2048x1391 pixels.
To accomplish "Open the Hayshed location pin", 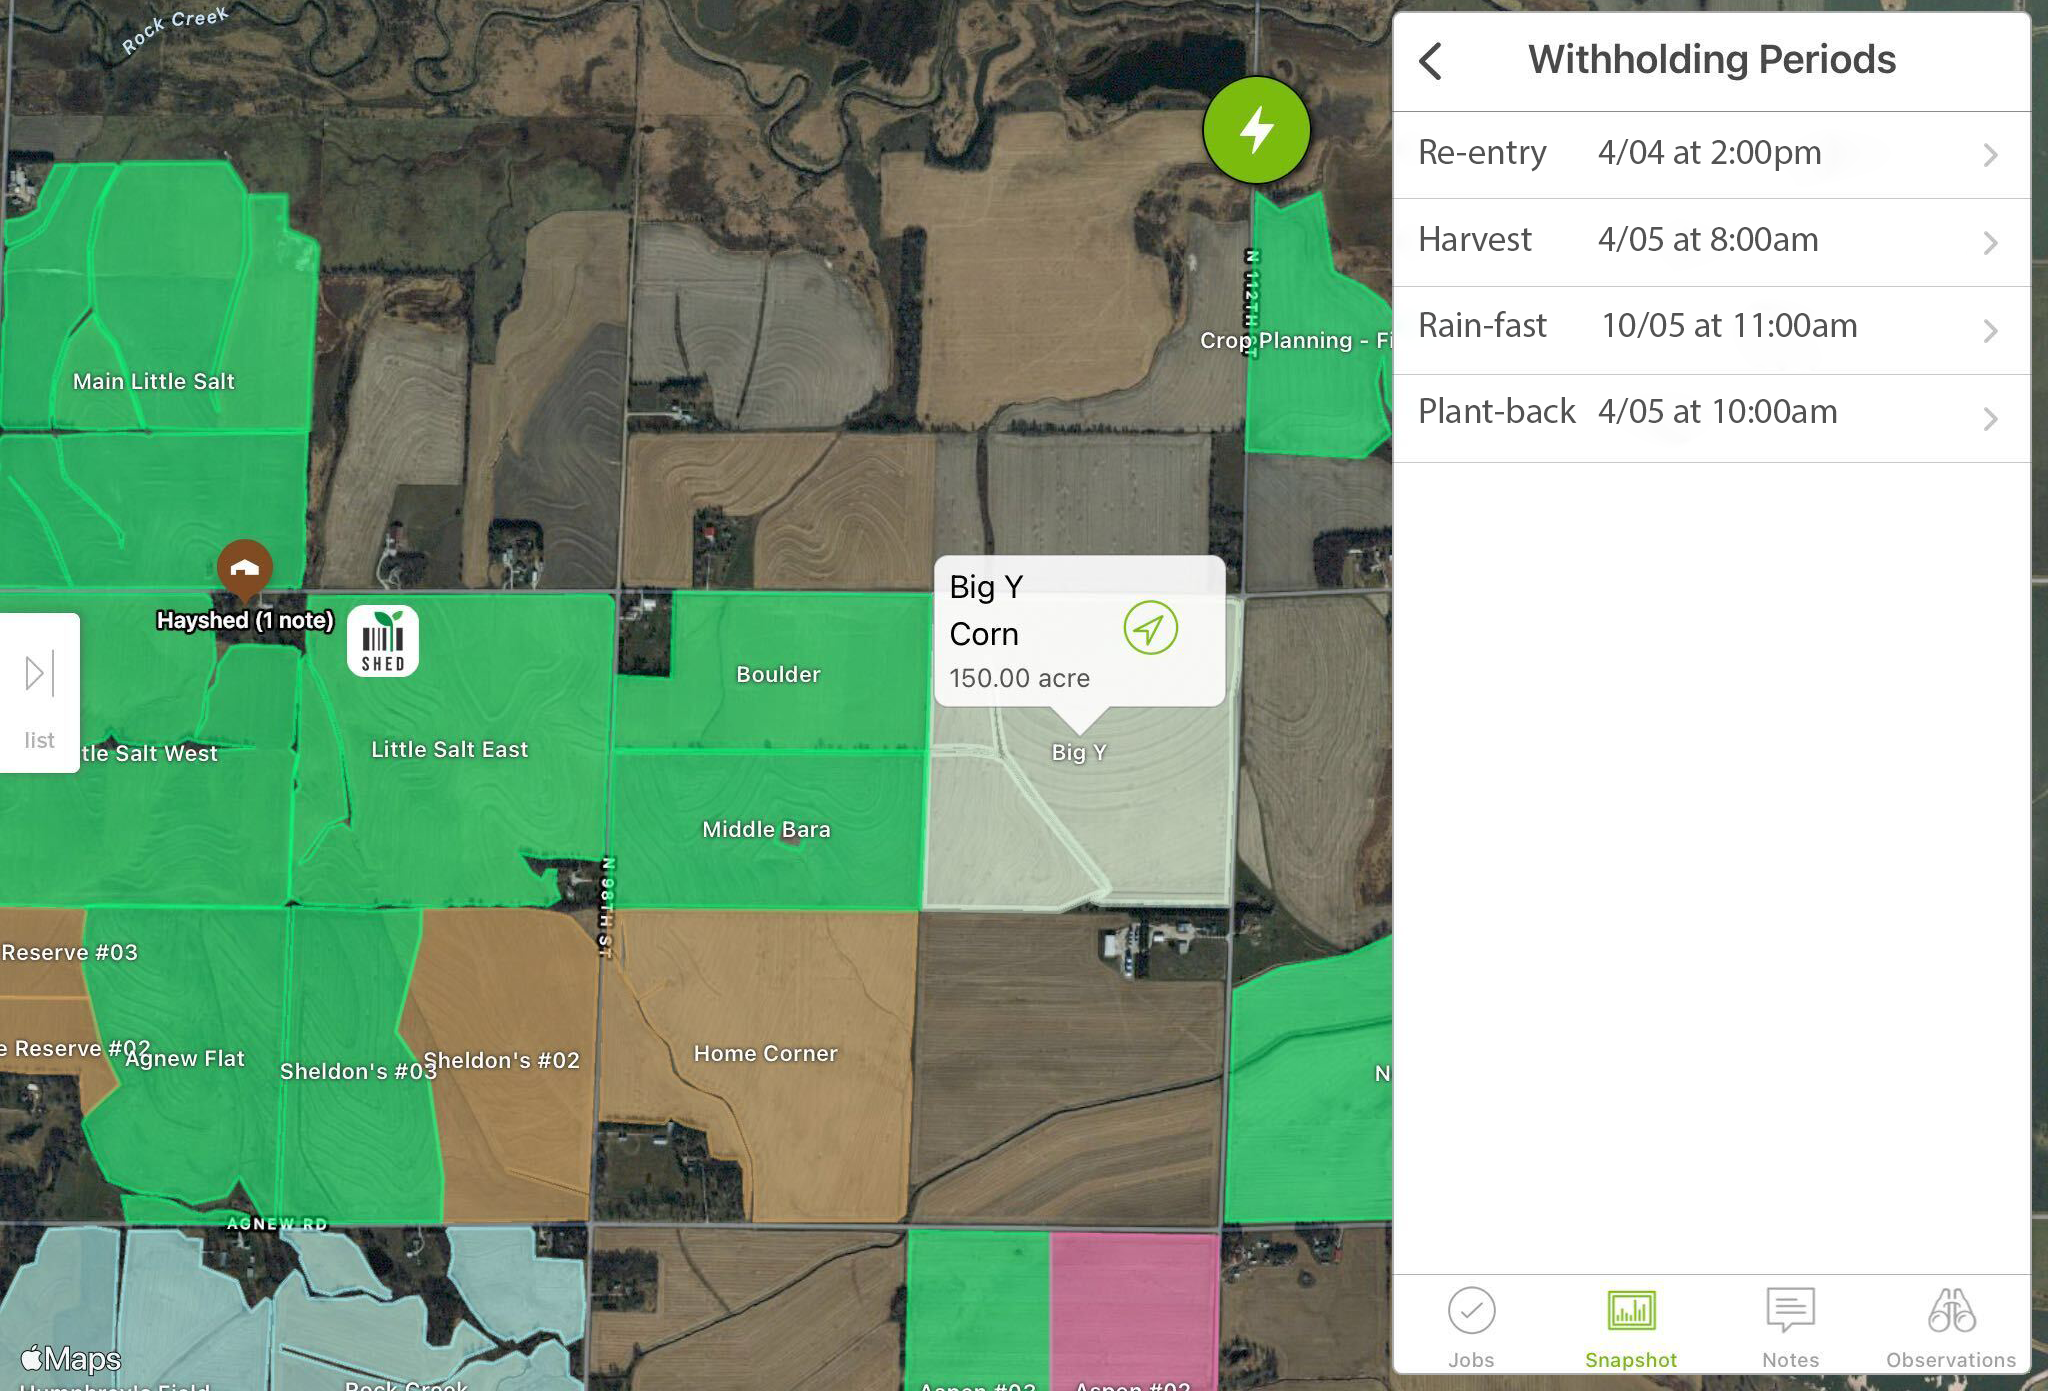I will coord(245,570).
